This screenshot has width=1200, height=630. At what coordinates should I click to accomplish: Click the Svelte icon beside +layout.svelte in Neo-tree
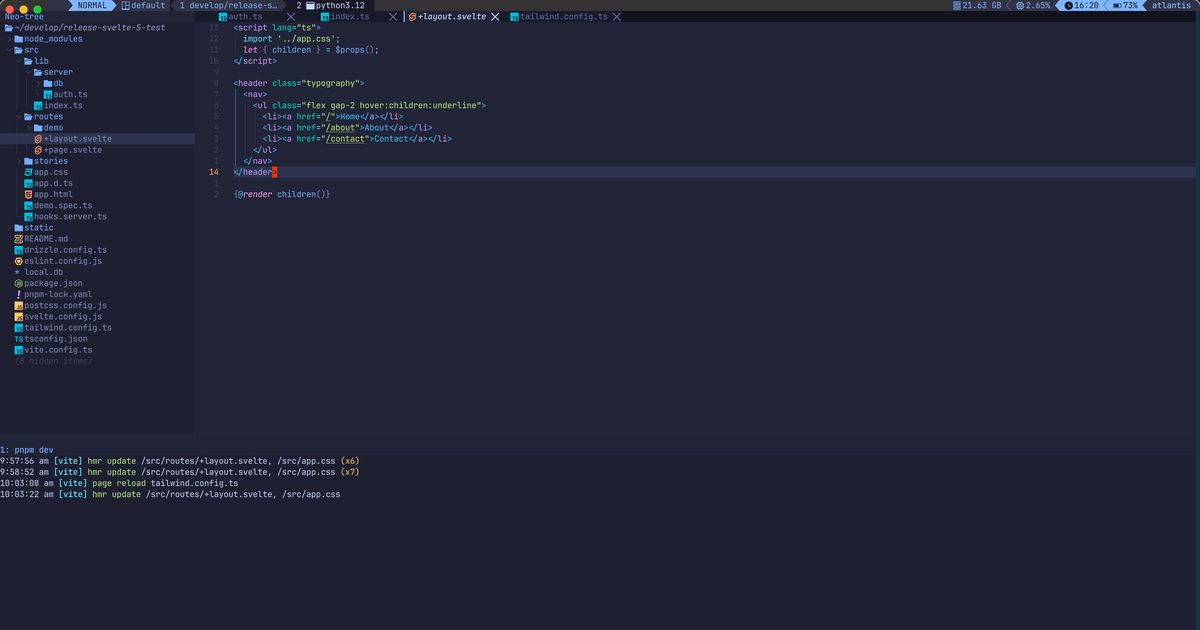point(38,139)
